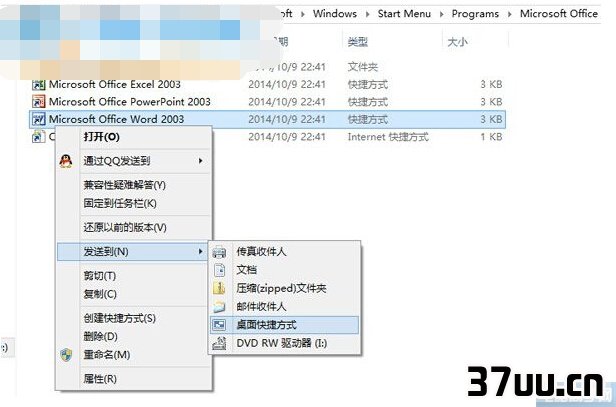Send to 邮件收件人
This screenshot has height=407, width=616.
pos(261,306)
